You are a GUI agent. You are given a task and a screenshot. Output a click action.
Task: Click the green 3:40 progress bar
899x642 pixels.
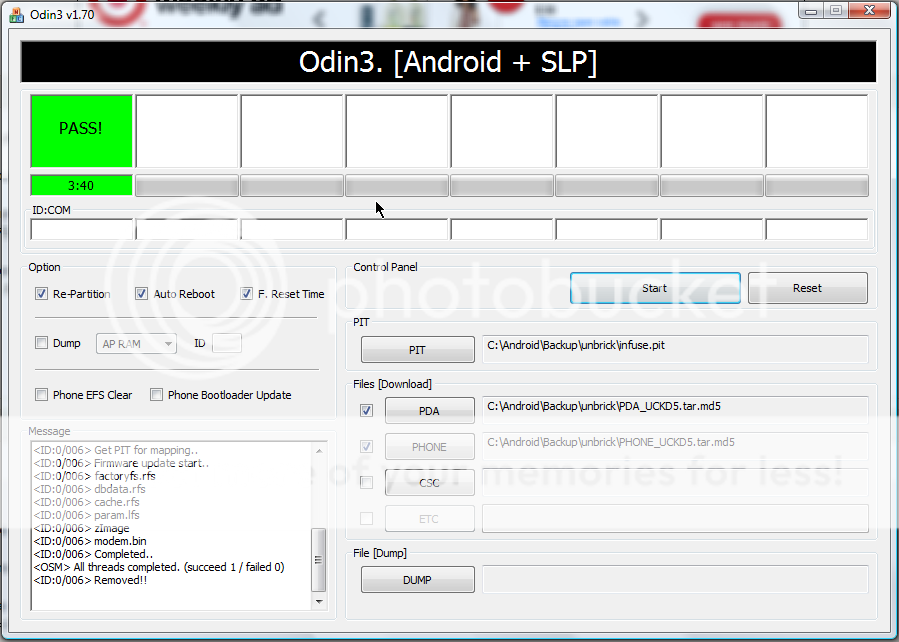pos(81,185)
